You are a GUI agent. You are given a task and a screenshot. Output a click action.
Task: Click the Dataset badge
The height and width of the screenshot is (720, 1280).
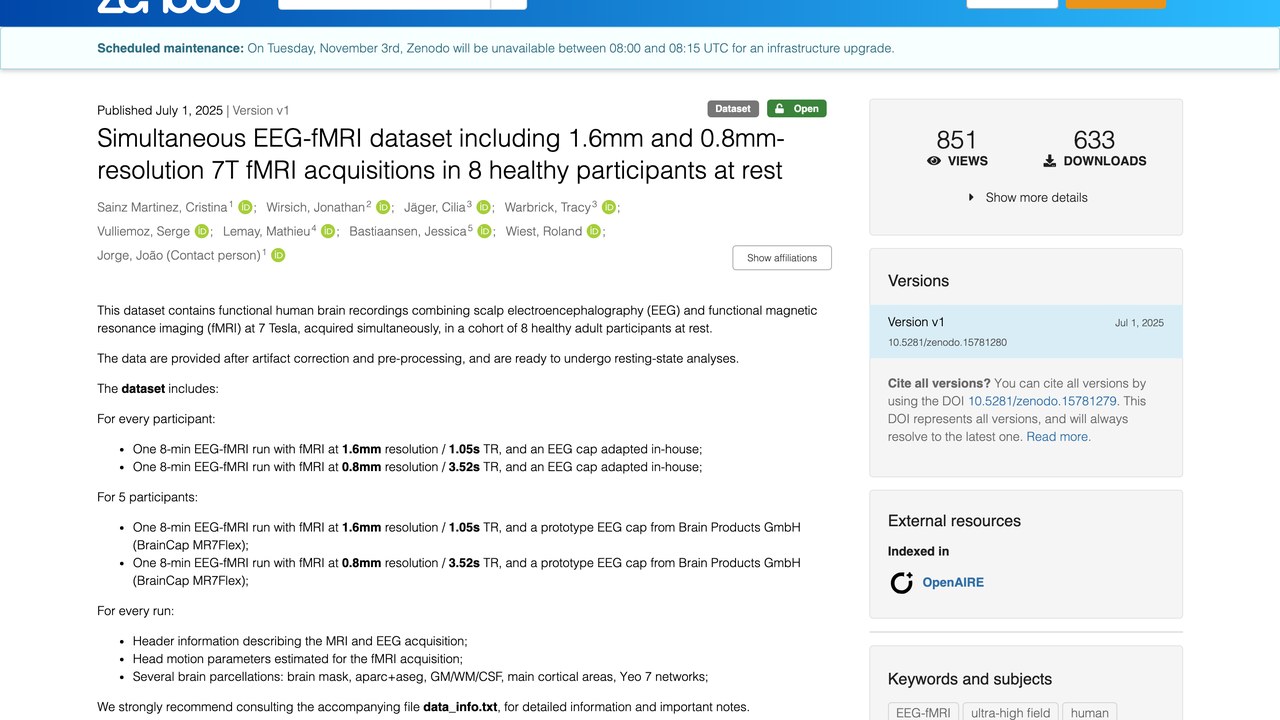pos(733,109)
